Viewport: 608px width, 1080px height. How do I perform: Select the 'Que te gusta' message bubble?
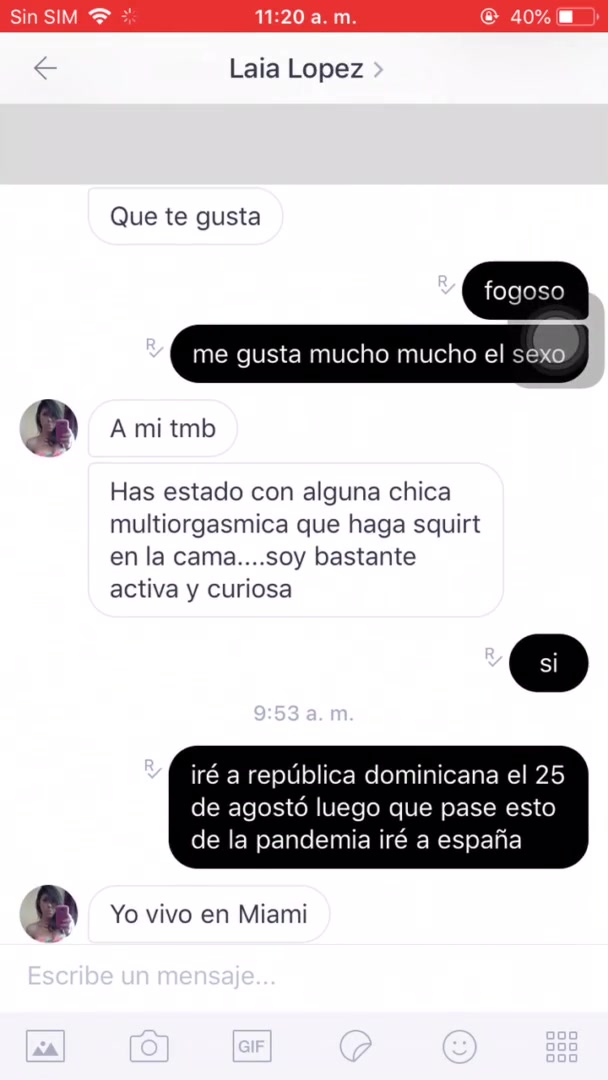coord(185,216)
